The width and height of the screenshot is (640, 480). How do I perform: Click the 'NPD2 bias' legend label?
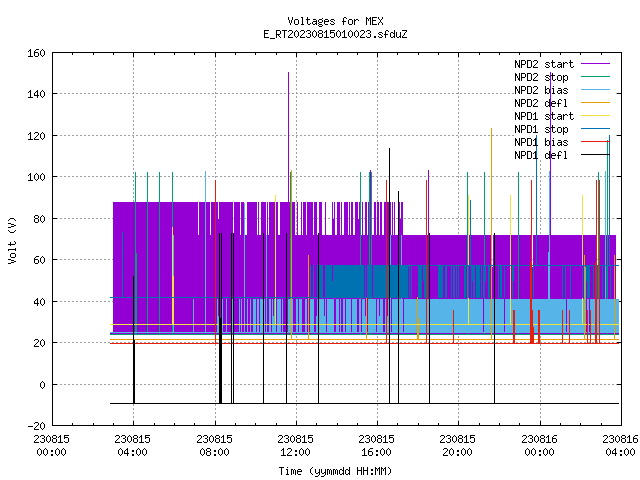pos(541,90)
